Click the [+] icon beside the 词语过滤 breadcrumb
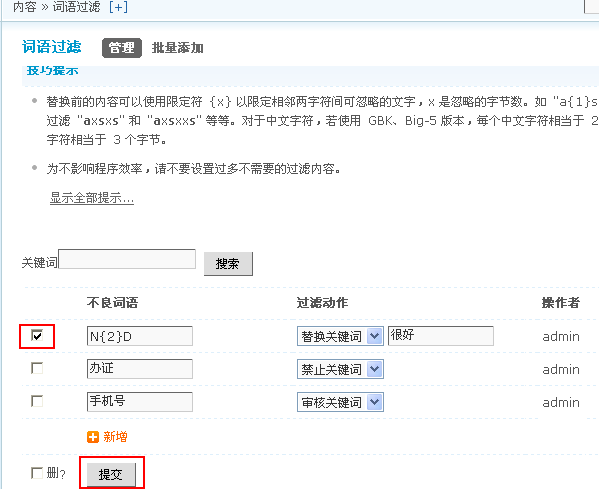599x489 pixels. point(118,7)
